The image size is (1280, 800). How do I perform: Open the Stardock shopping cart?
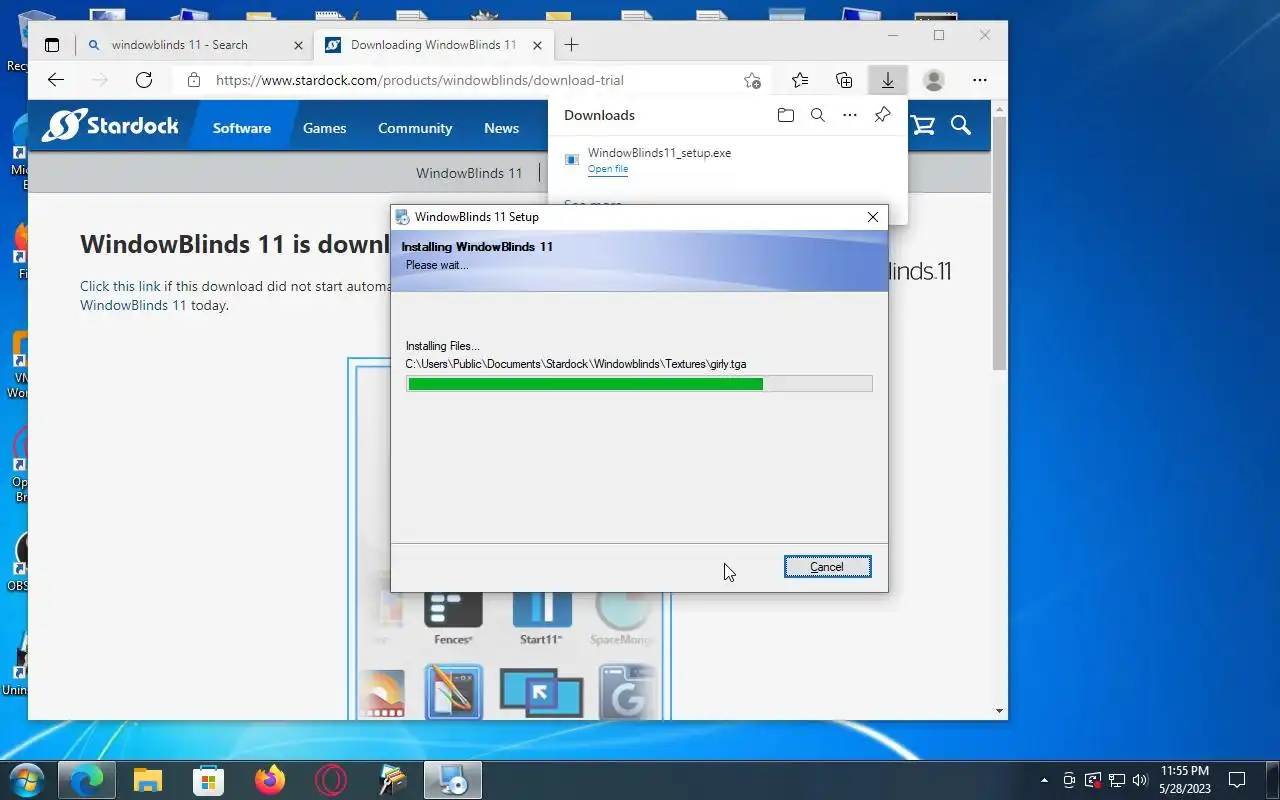923,125
